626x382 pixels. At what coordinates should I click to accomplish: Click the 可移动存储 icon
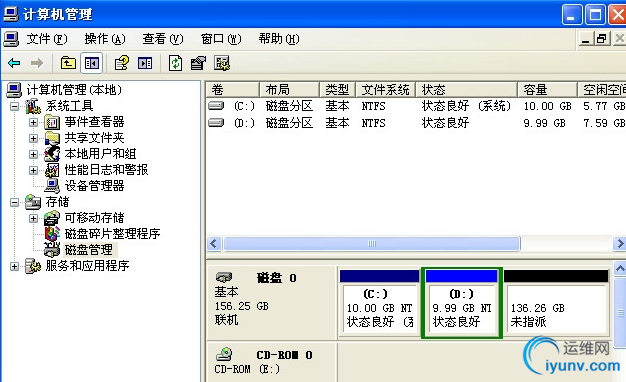click(x=52, y=218)
